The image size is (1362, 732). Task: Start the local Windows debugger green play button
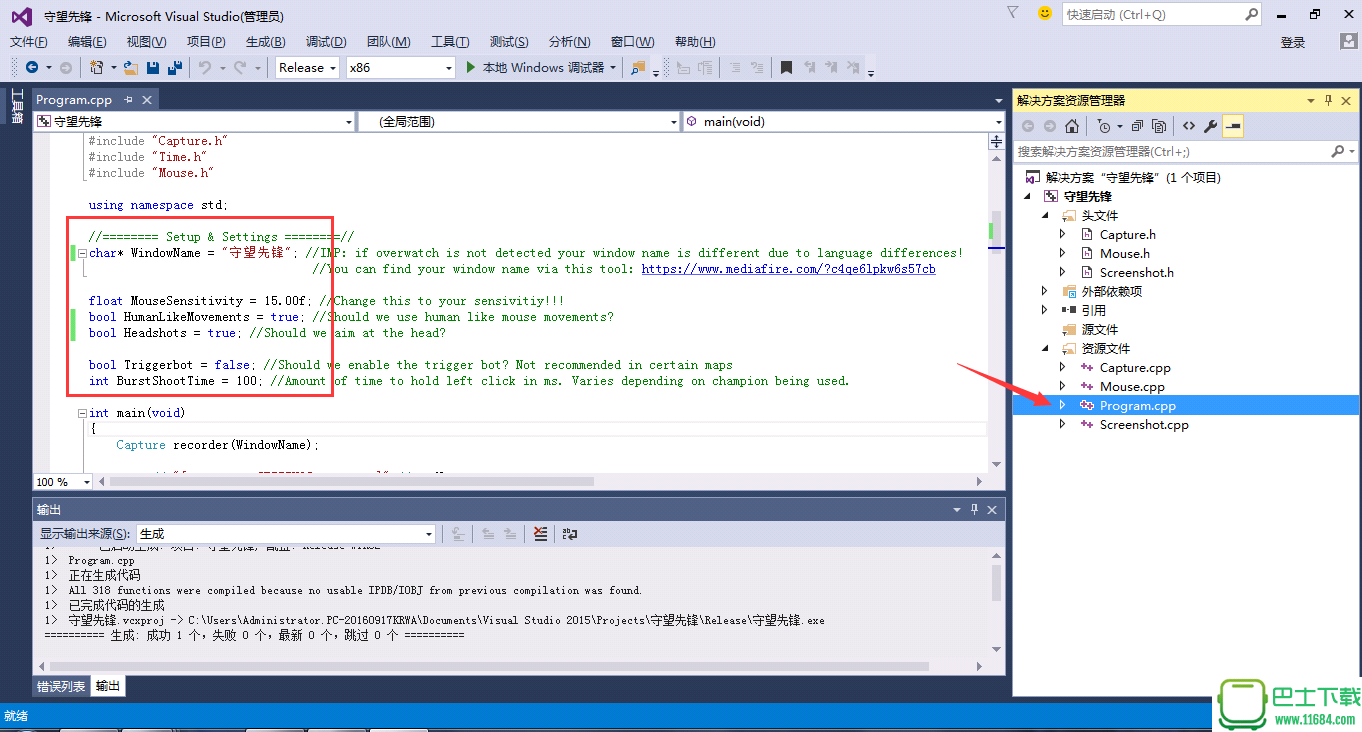[x=473, y=67]
